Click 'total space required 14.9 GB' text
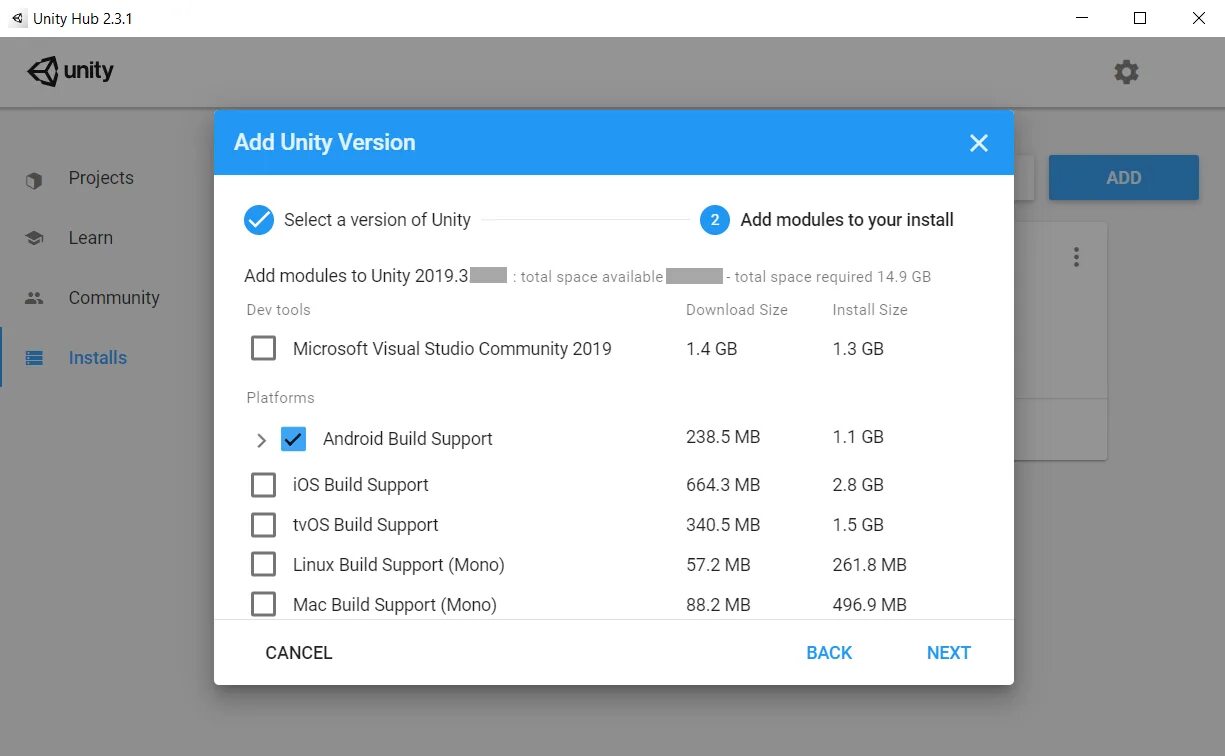The height and width of the screenshot is (756, 1225). (833, 277)
